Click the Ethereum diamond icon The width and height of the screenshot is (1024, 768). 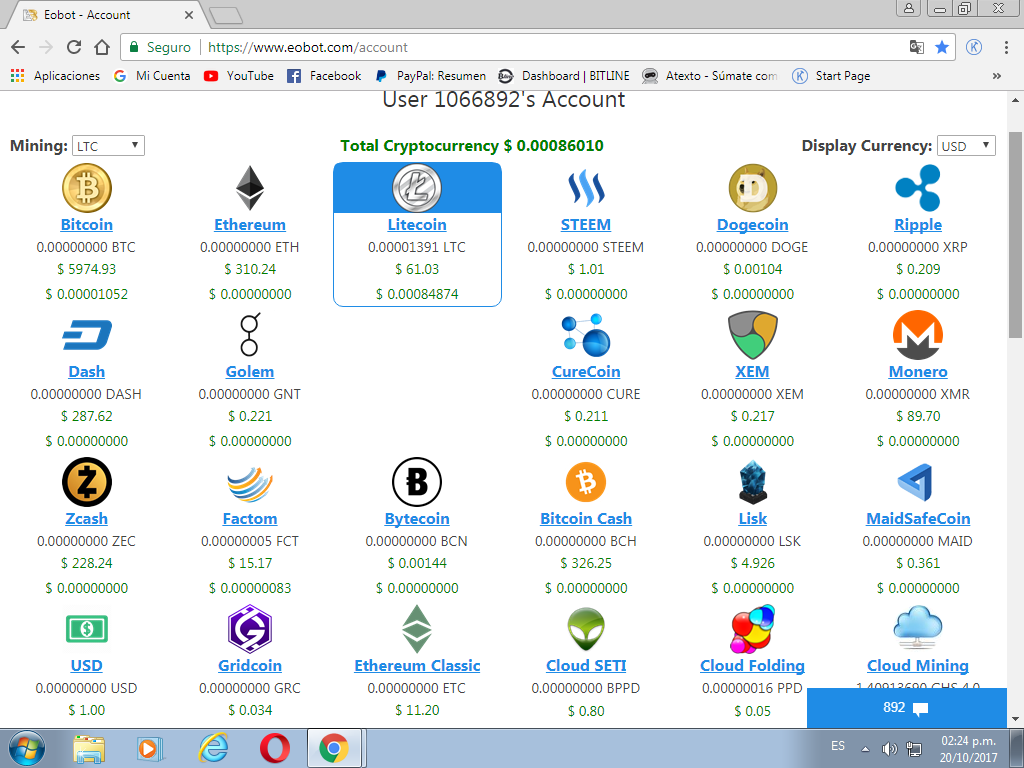(250, 188)
